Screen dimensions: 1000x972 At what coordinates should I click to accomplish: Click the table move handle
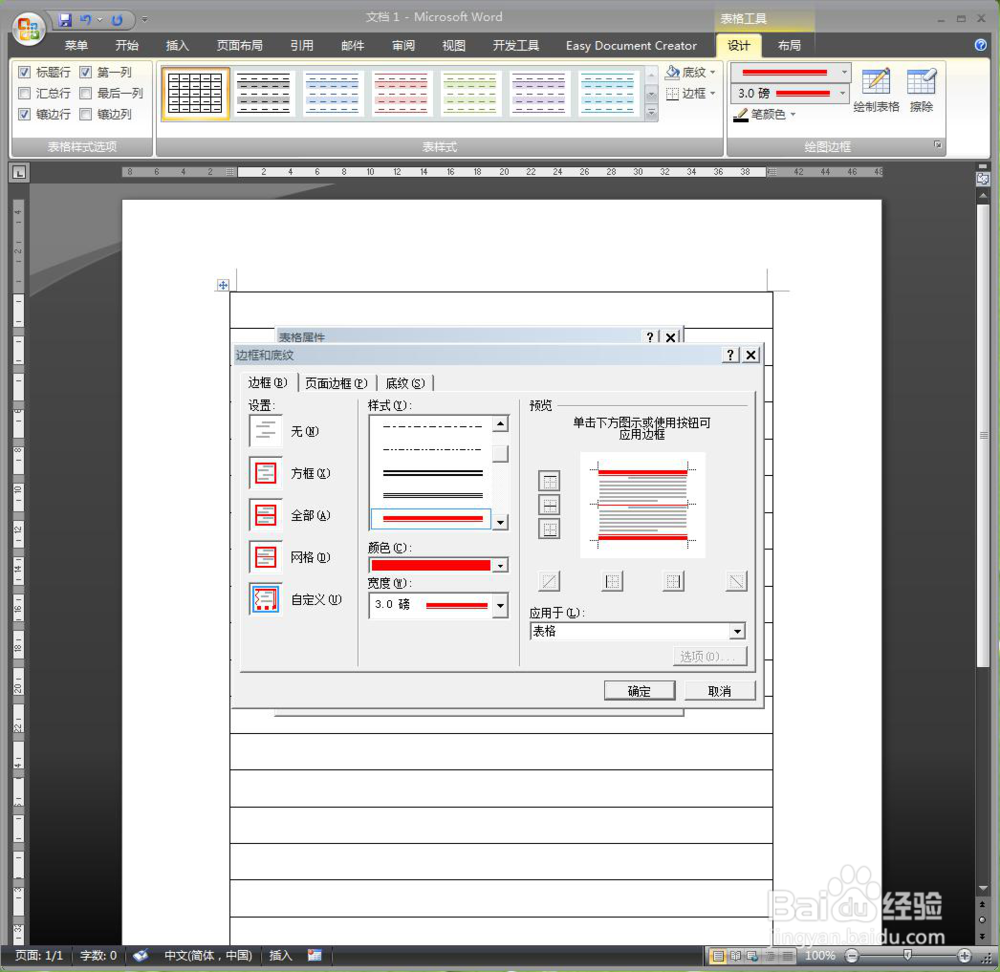point(223,285)
